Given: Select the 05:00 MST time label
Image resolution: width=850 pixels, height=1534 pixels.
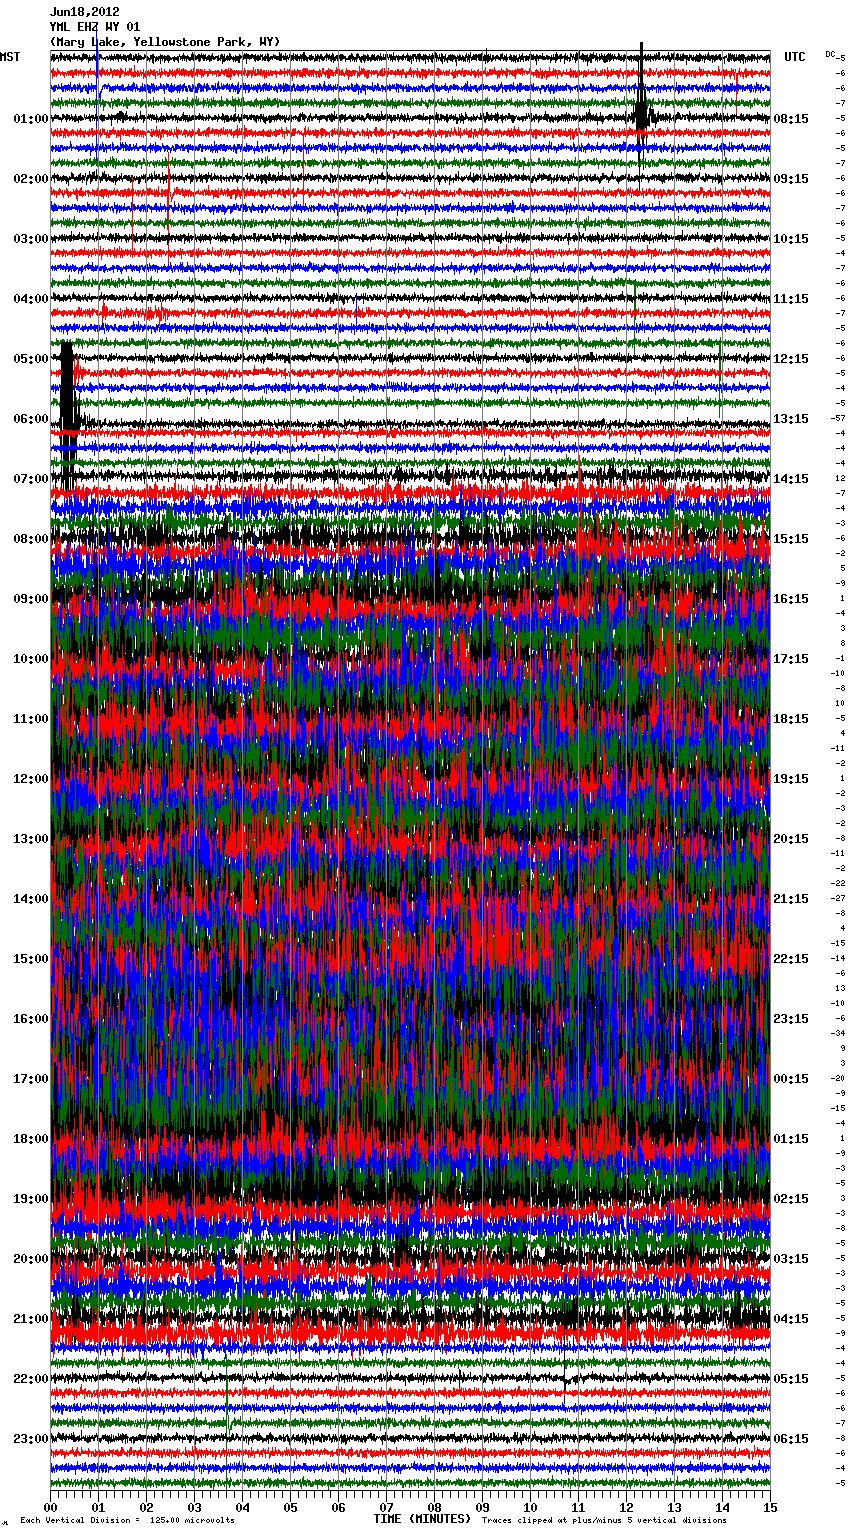Looking at the screenshot, I should [31, 359].
